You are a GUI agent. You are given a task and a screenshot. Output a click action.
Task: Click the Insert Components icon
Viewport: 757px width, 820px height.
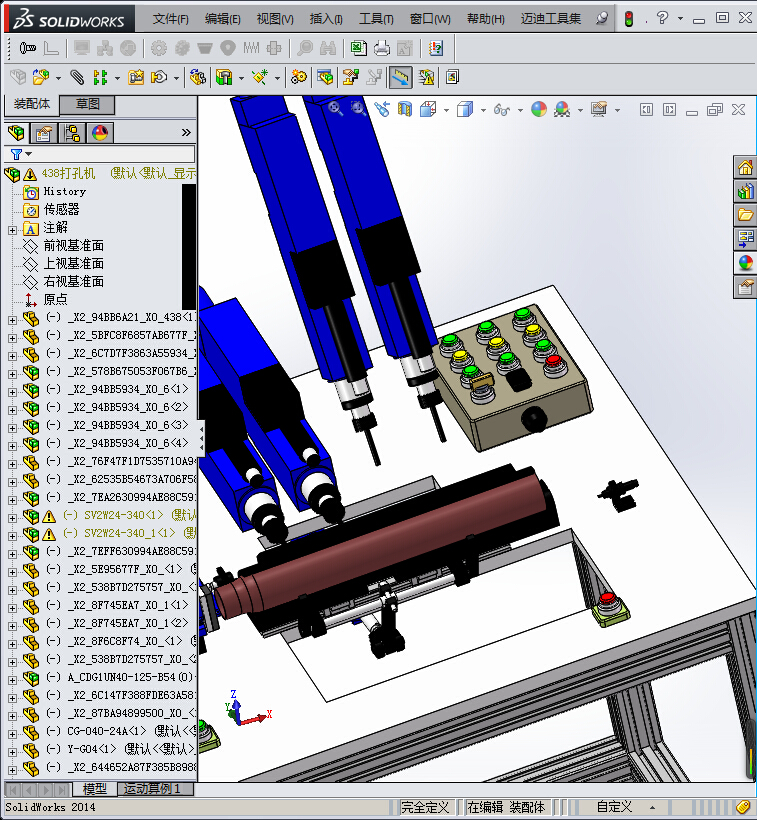(x=41, y=77)
